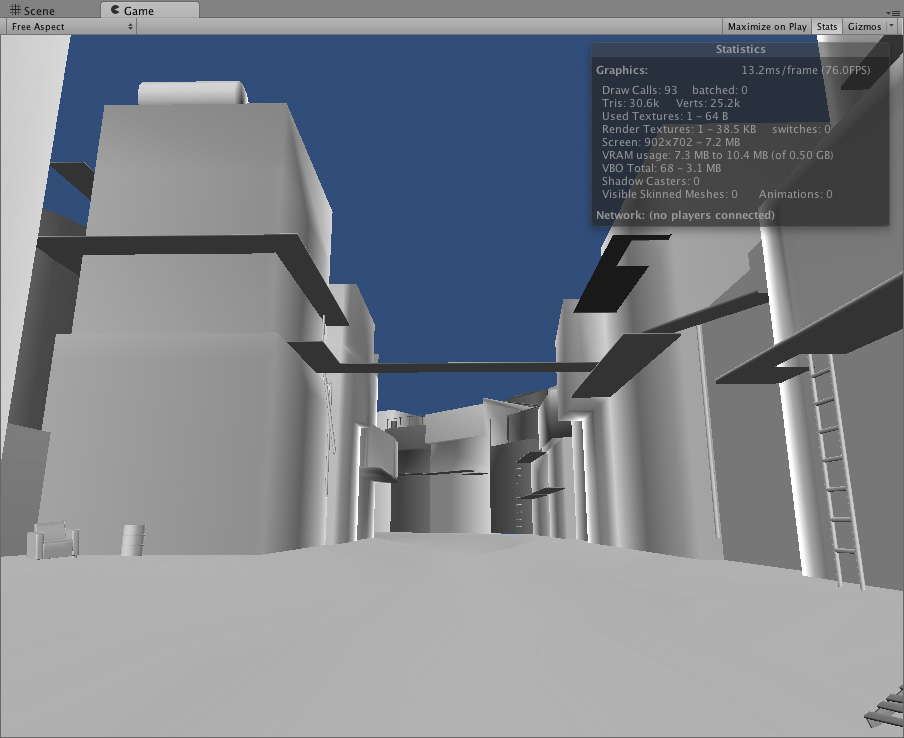This screenshot has width=904, height=738.
Task: Click 'Render Textures: 1 - 38.5 KB' text
Action: (679, 129)
